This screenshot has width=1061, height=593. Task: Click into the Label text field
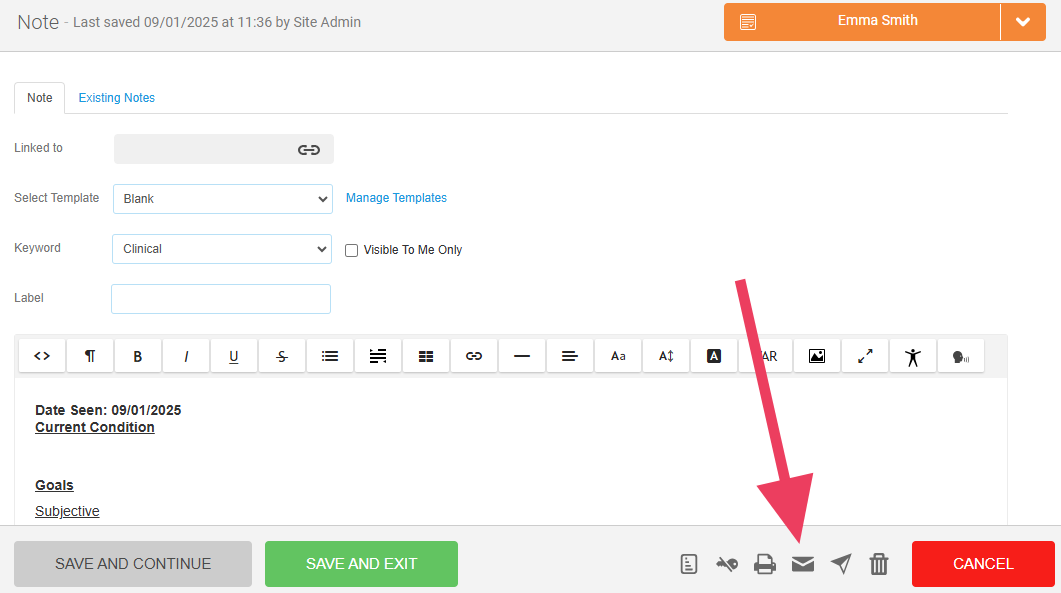(221, 299)
